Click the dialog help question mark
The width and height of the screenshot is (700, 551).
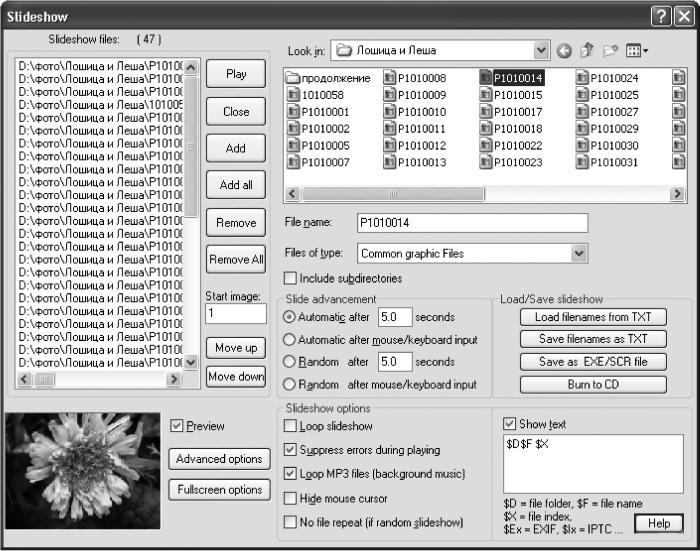(x=661, y=17)
